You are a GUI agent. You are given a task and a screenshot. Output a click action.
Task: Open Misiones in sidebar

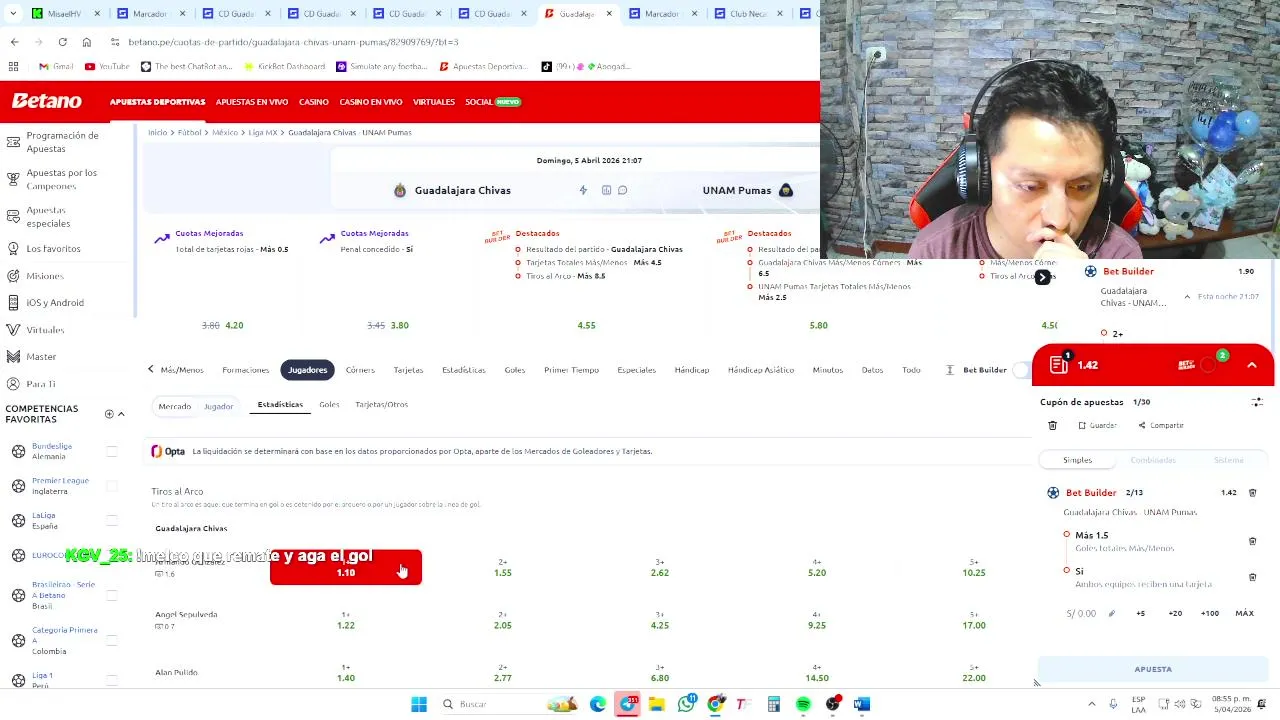click(x=45, y=276)
